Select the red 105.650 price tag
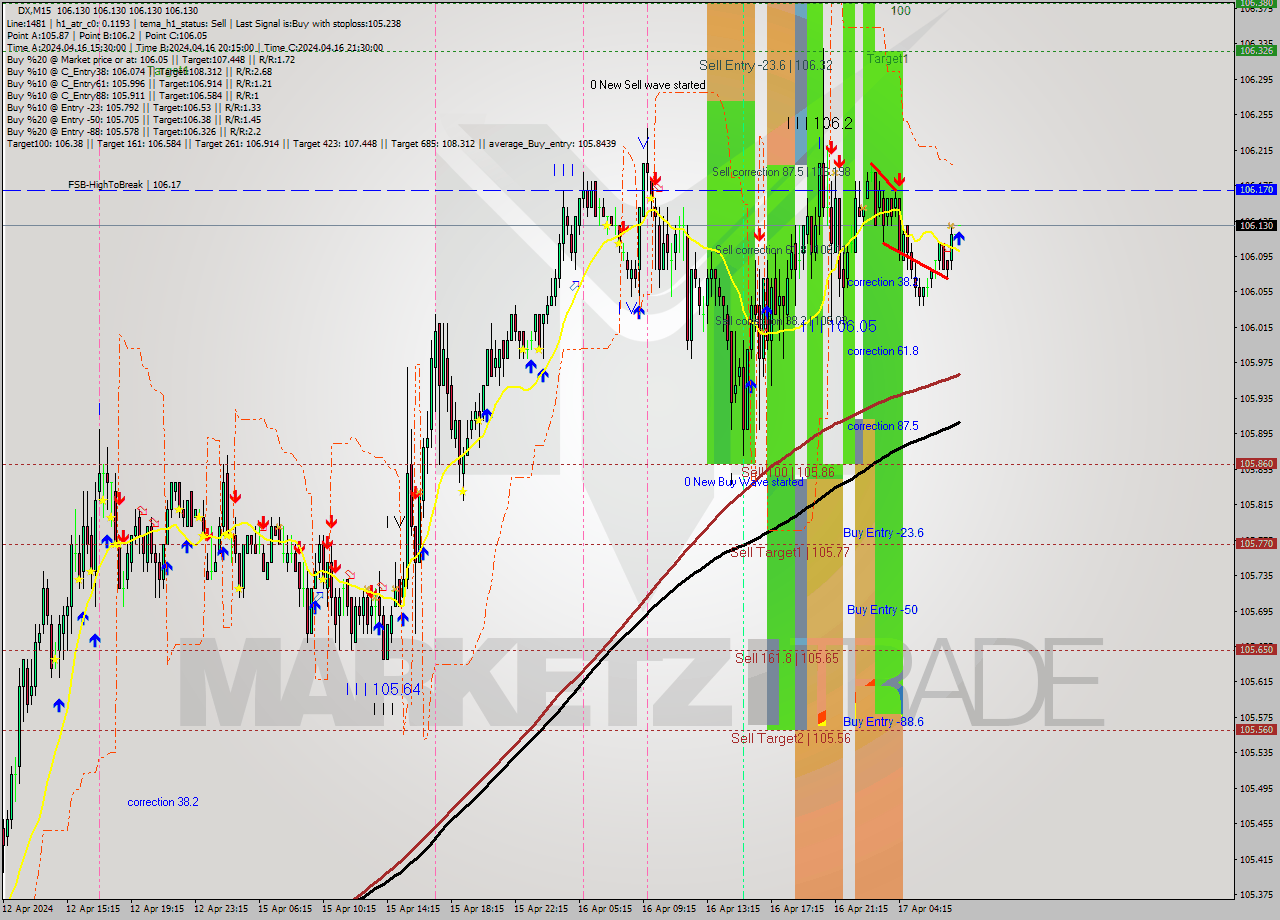Image resolution: width=1280 pixels, height=920 pixels. point(1256,650)
